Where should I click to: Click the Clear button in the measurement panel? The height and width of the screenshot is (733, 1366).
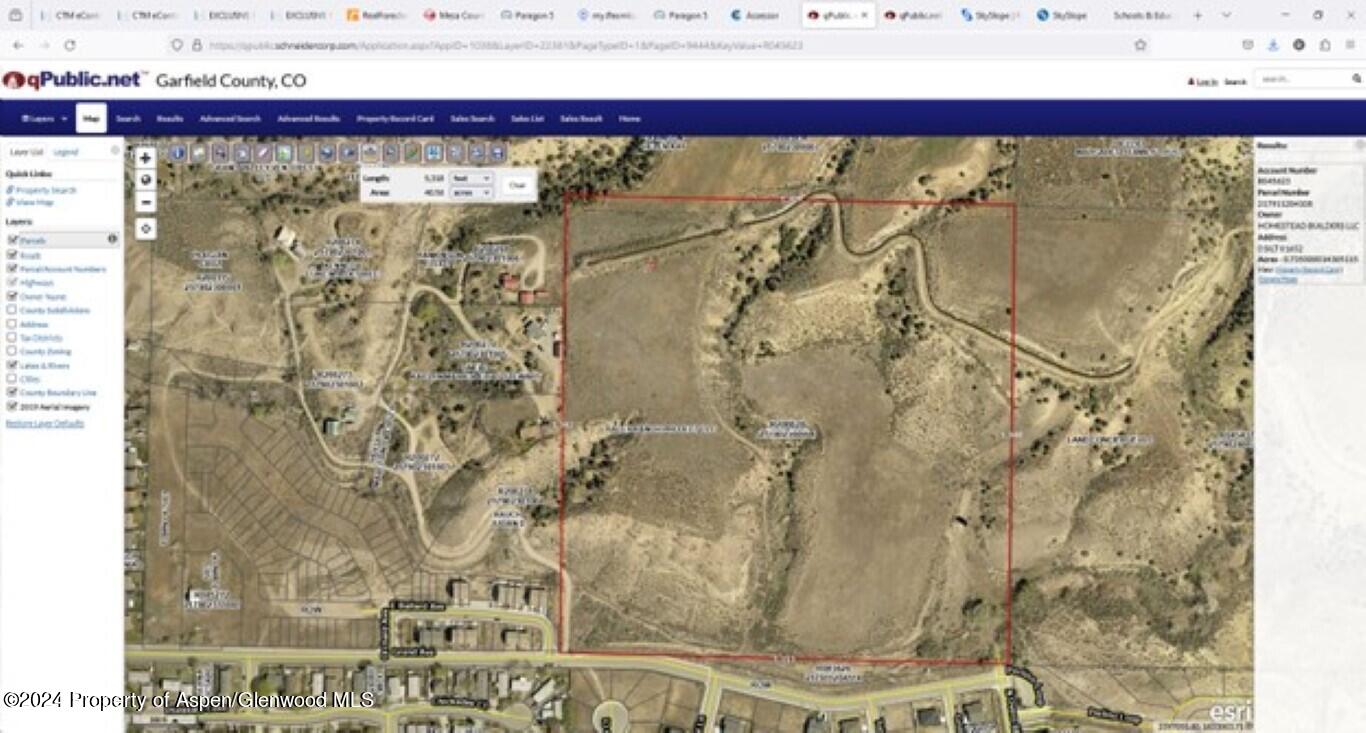coord(519,185)
